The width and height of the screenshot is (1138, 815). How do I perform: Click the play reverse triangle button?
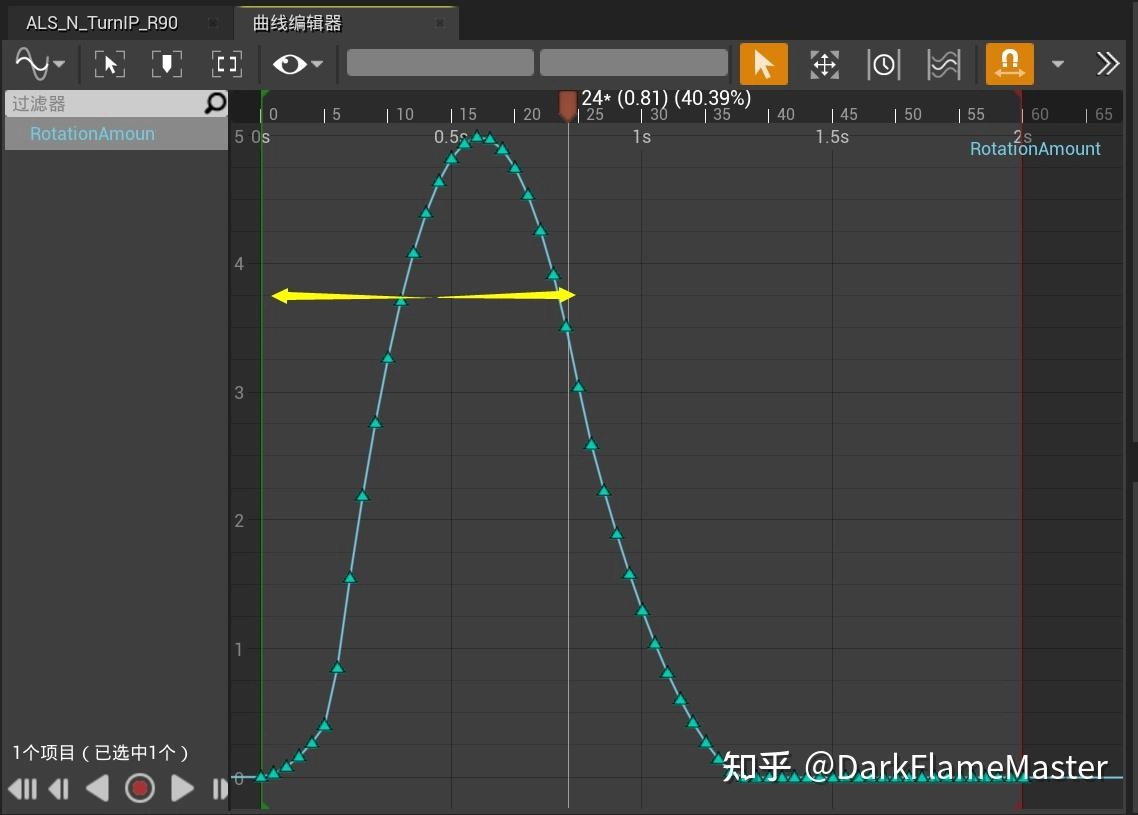97,789
